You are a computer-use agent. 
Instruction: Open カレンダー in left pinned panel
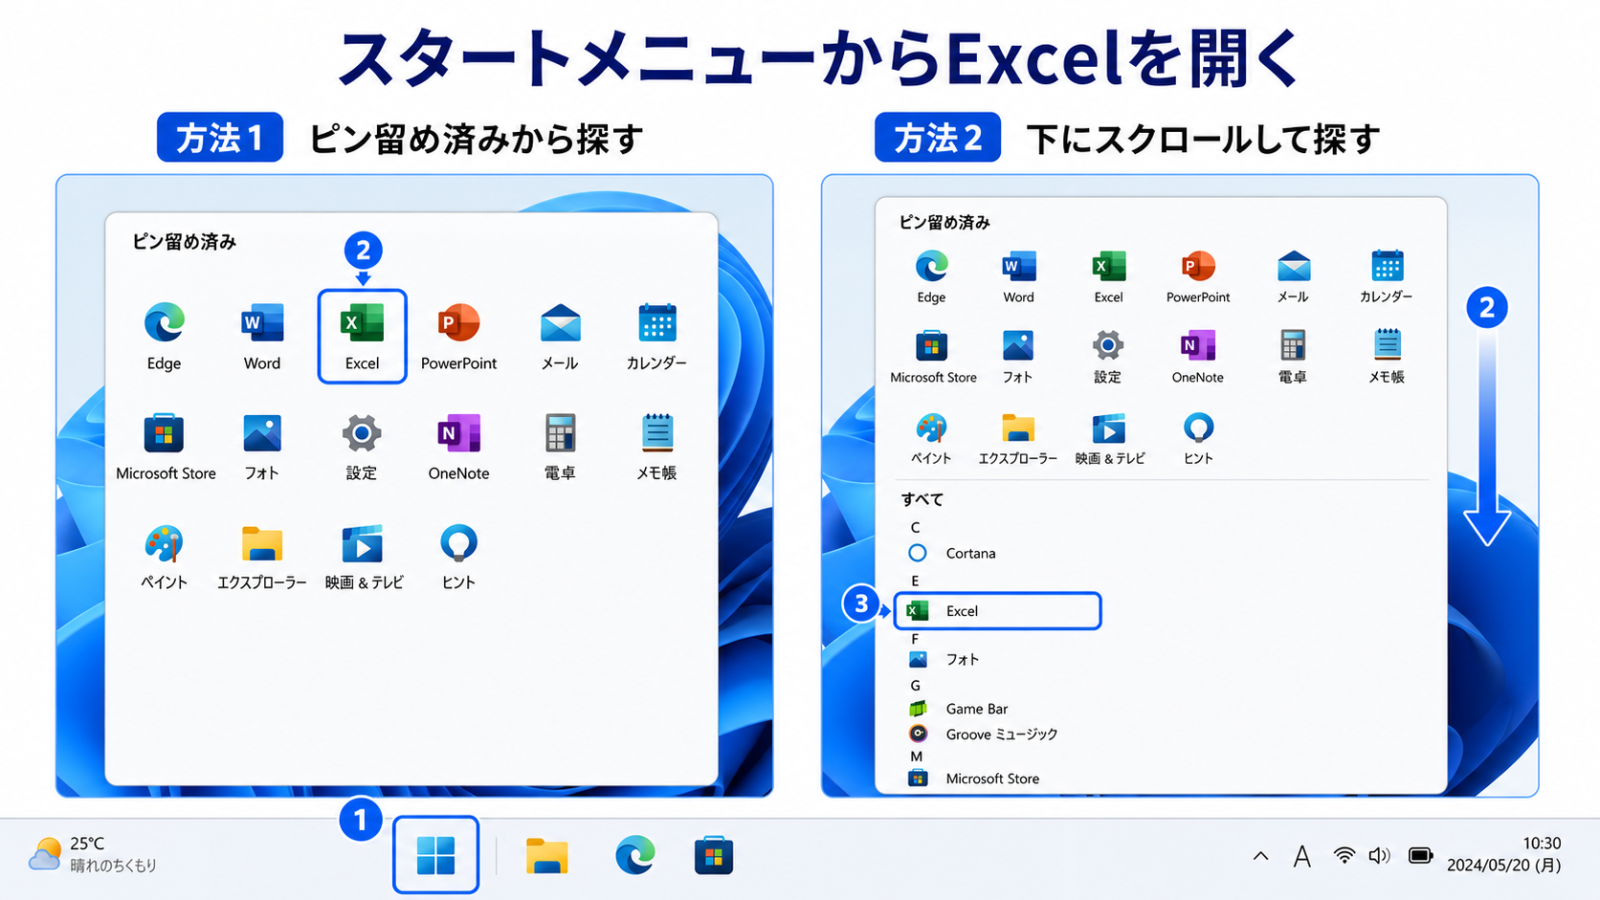(x=657, y=336)
